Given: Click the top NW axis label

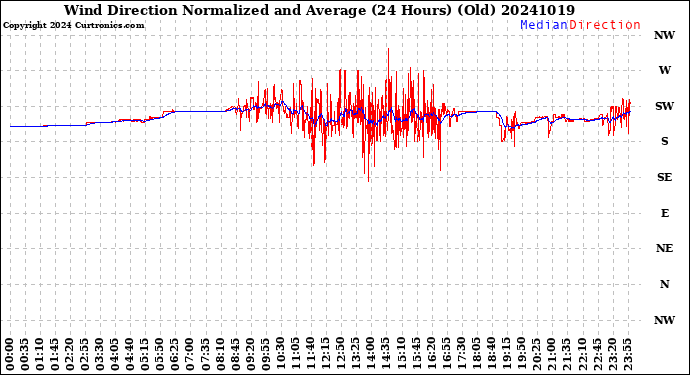Looking at the screenshot, I should tap(664, 35).
